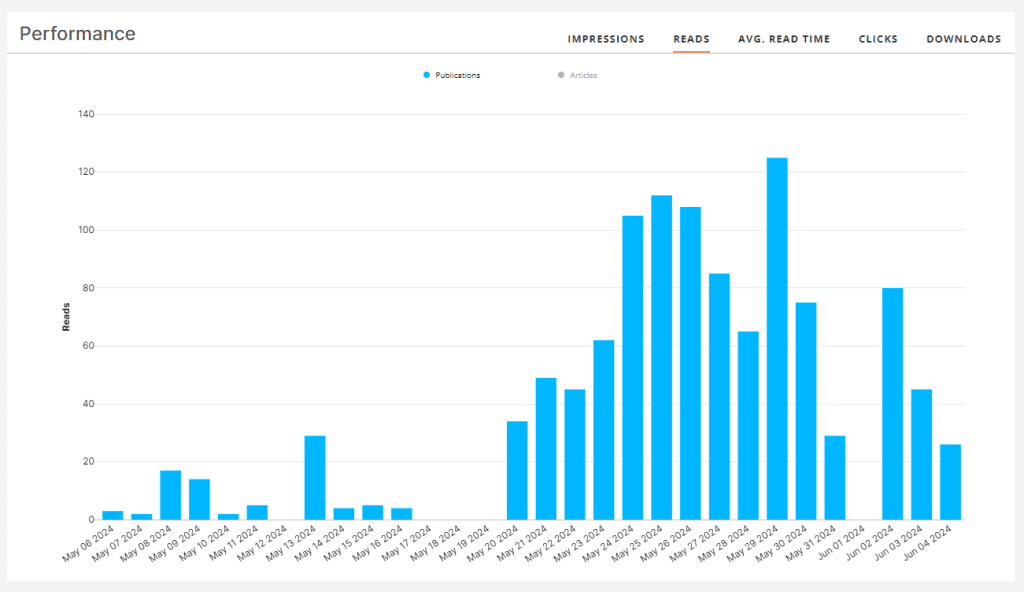This screenshot has height=592, width=1024.
Task: Click the May 31 2024 bar
Action: (x=834, y=477)
